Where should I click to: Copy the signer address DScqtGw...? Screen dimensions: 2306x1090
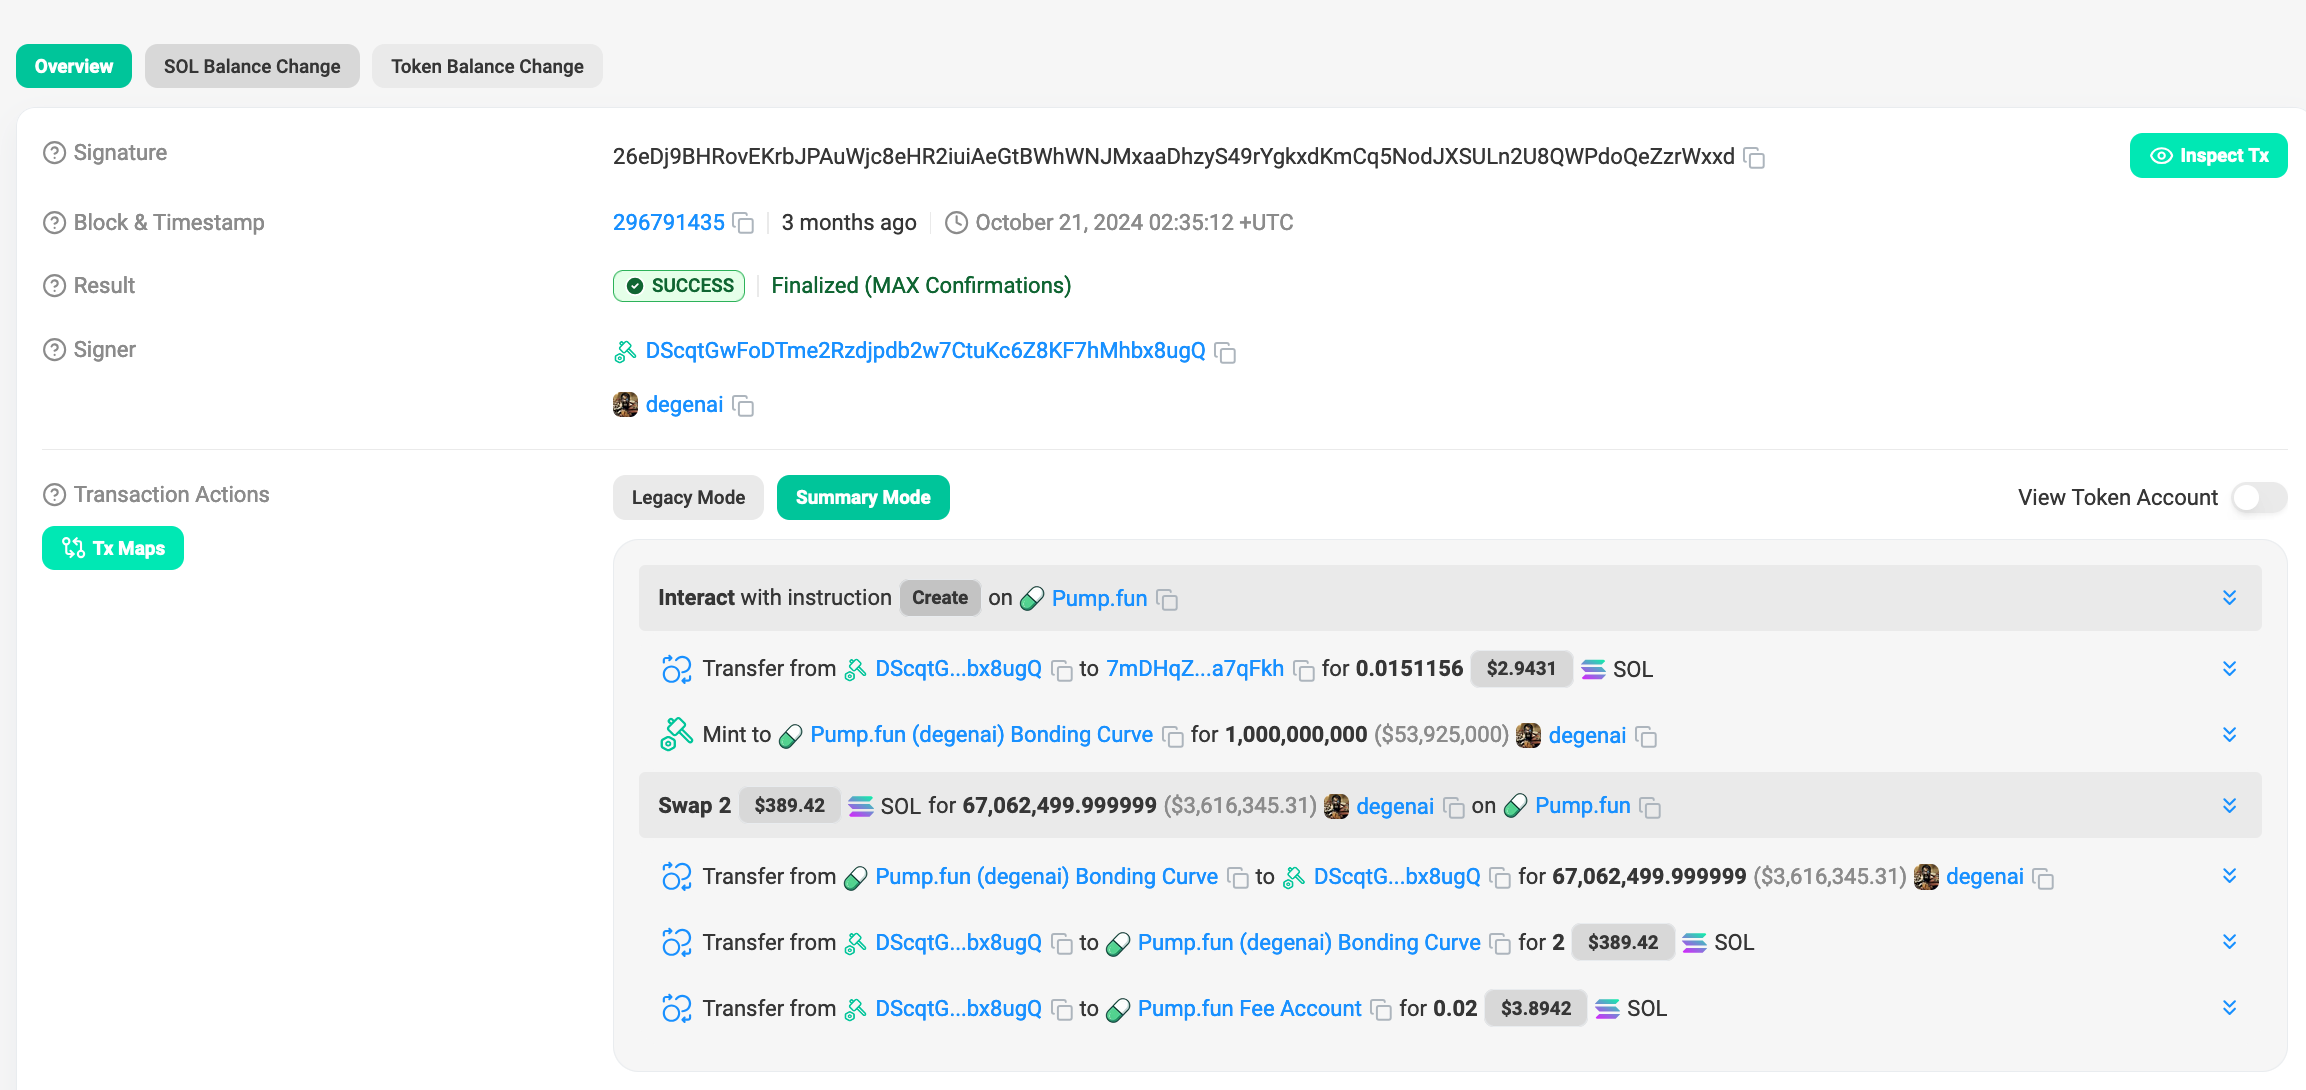[x=1225, y=352]
